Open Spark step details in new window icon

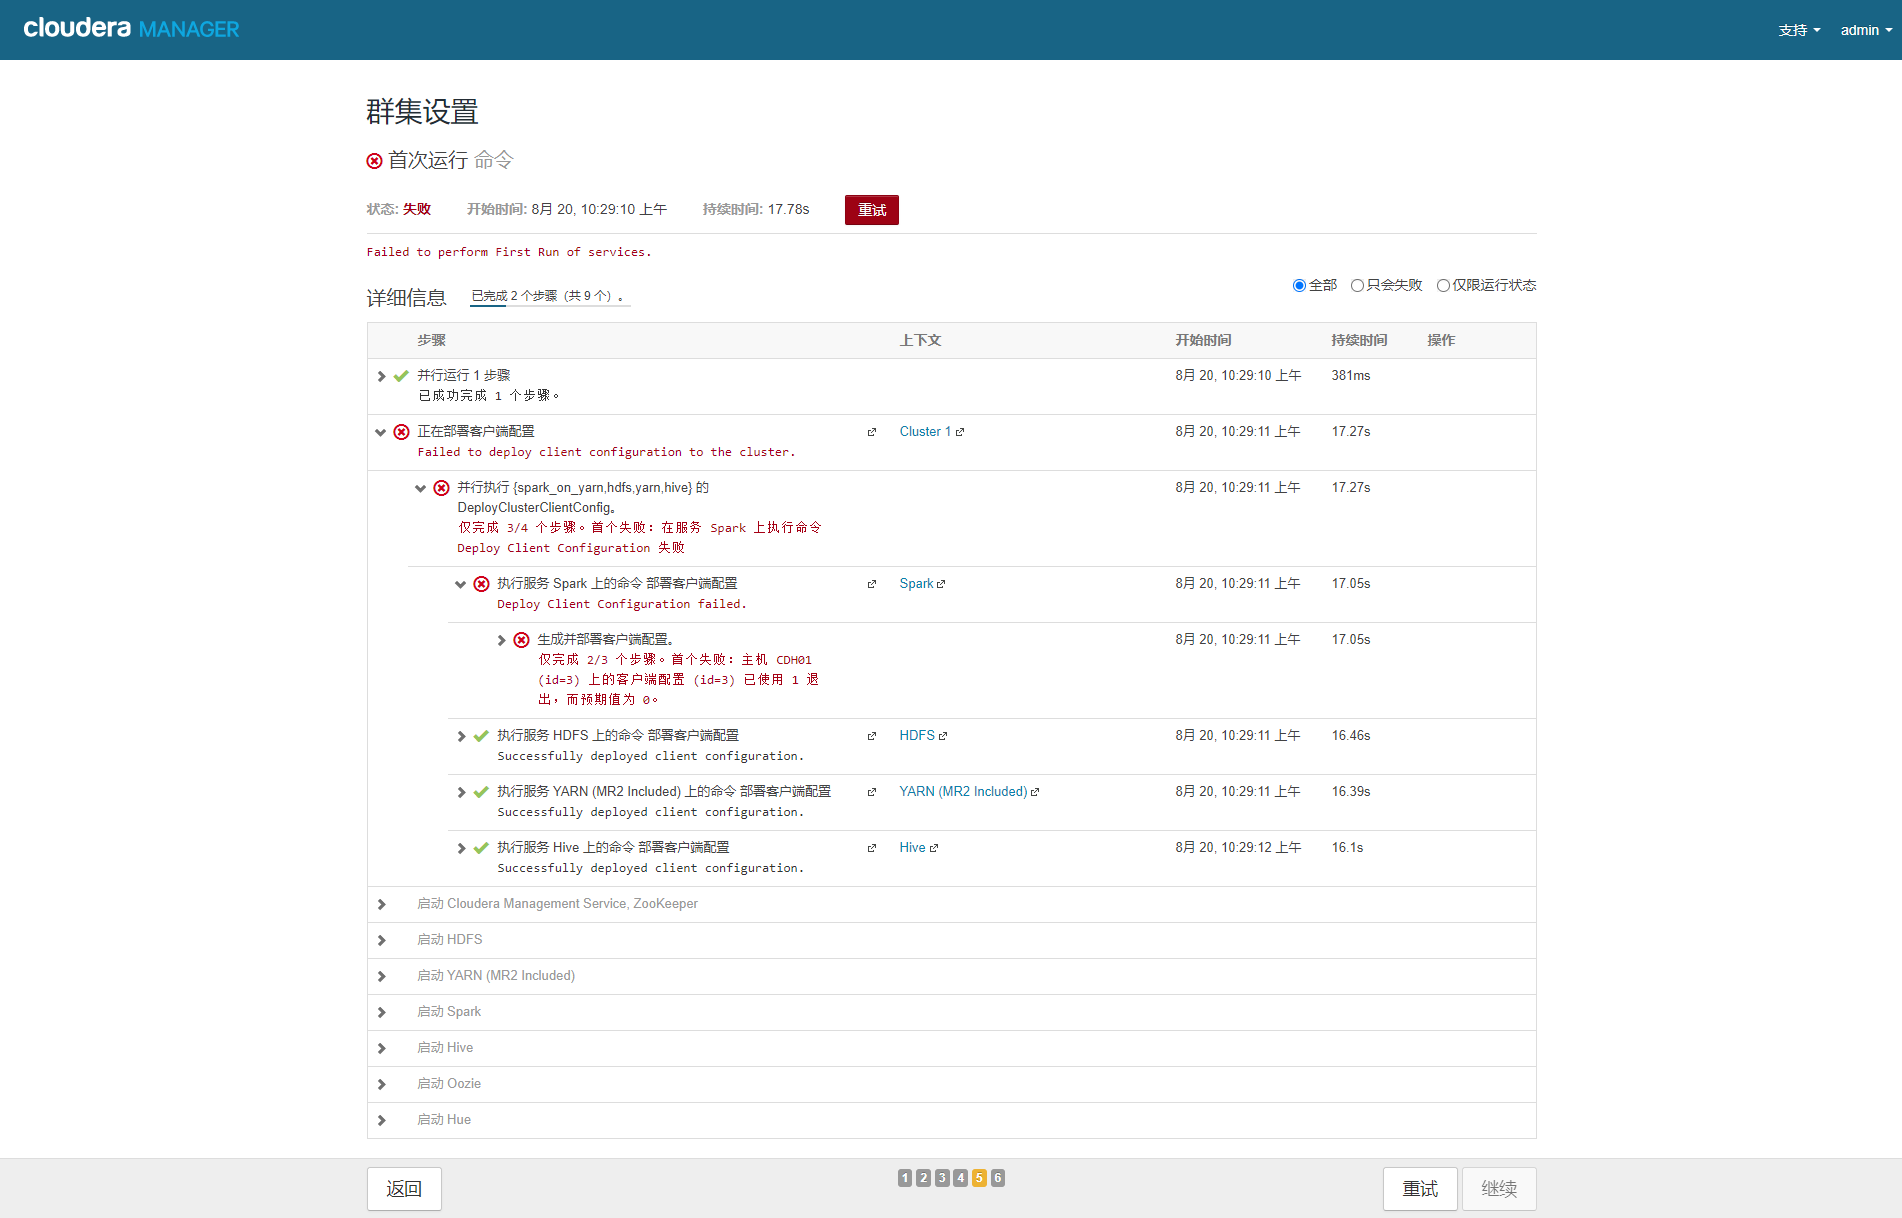coord(872,584)
